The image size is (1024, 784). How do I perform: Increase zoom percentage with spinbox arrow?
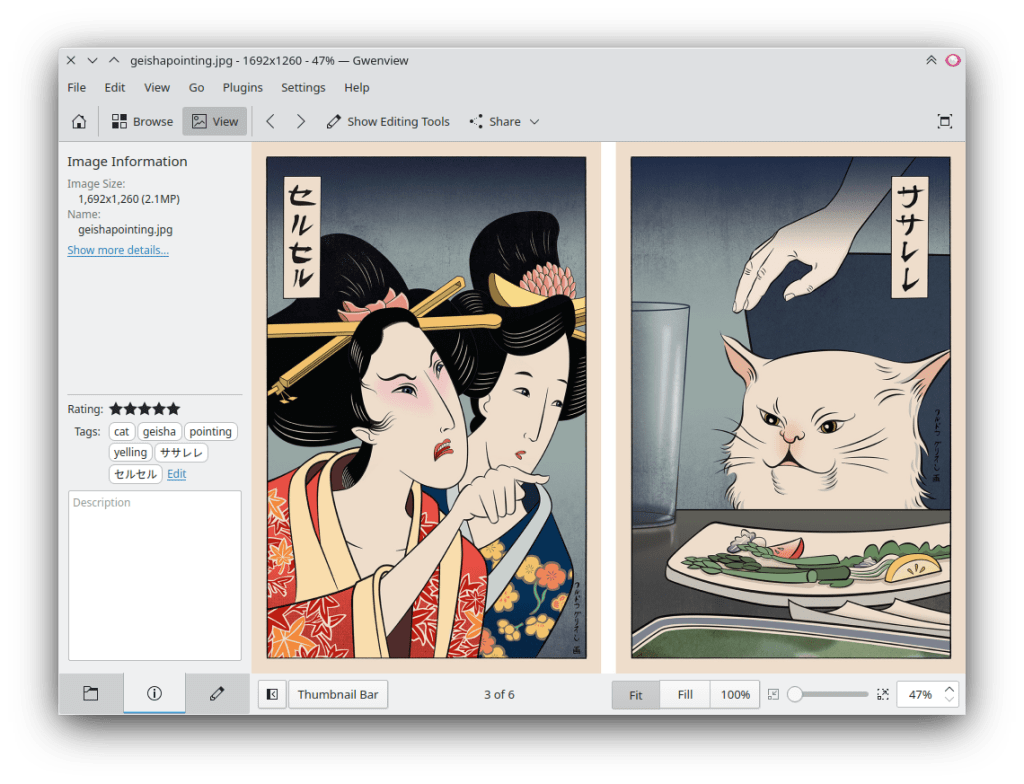point(949,688)
